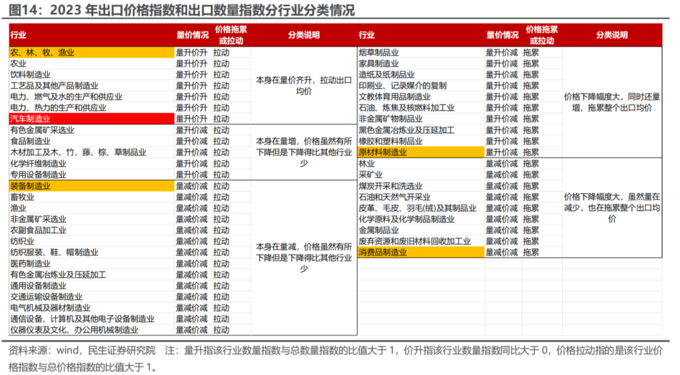Select the '农副食品加工业' row
Viewport: 680px width, 375px height.
[38, 230]
